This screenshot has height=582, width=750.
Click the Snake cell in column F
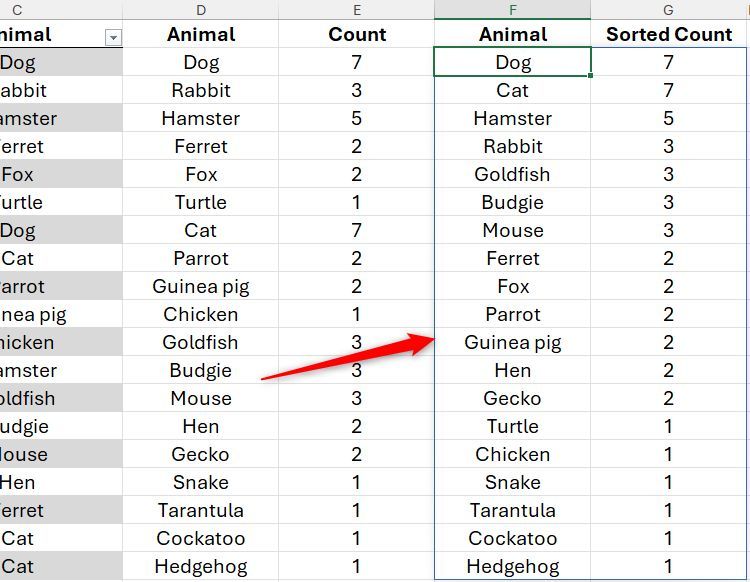click(513, 482)
